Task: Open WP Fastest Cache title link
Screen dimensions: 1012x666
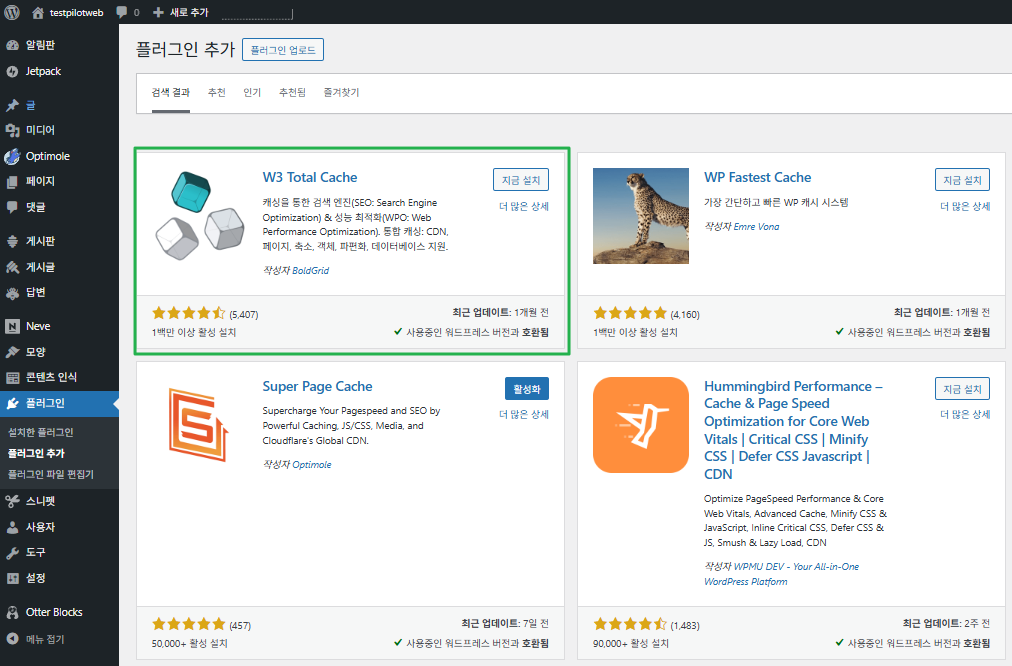Action: [757, 177]
